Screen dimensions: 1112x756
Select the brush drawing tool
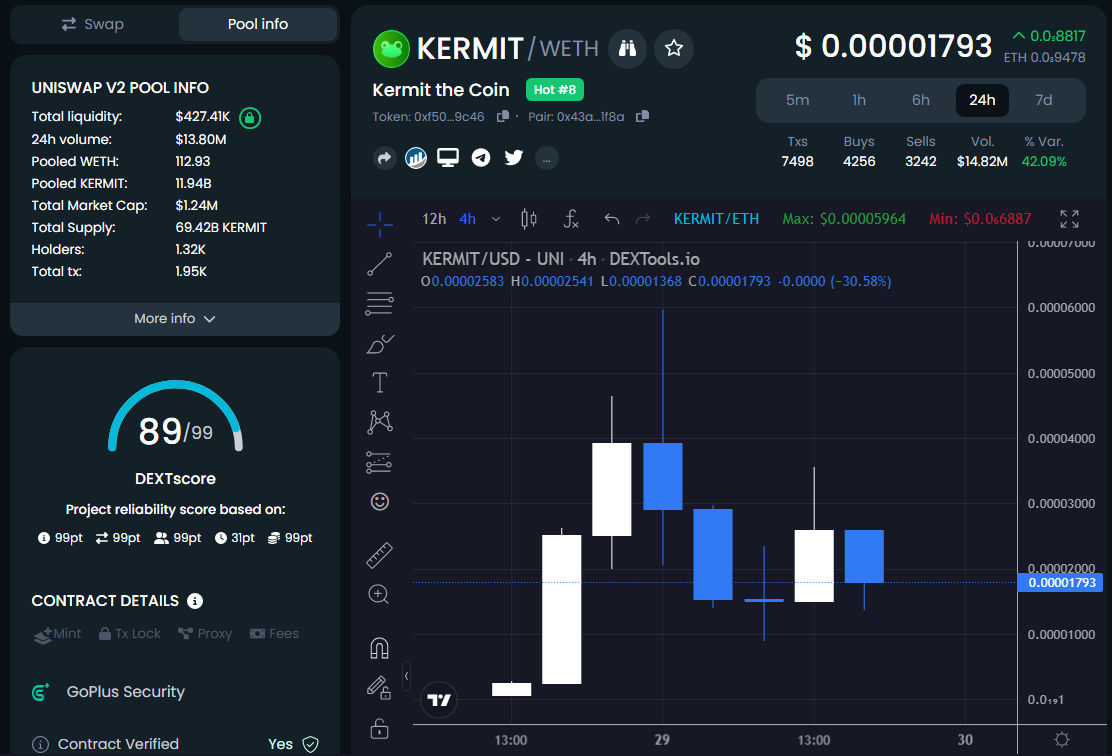click(379, 344)
